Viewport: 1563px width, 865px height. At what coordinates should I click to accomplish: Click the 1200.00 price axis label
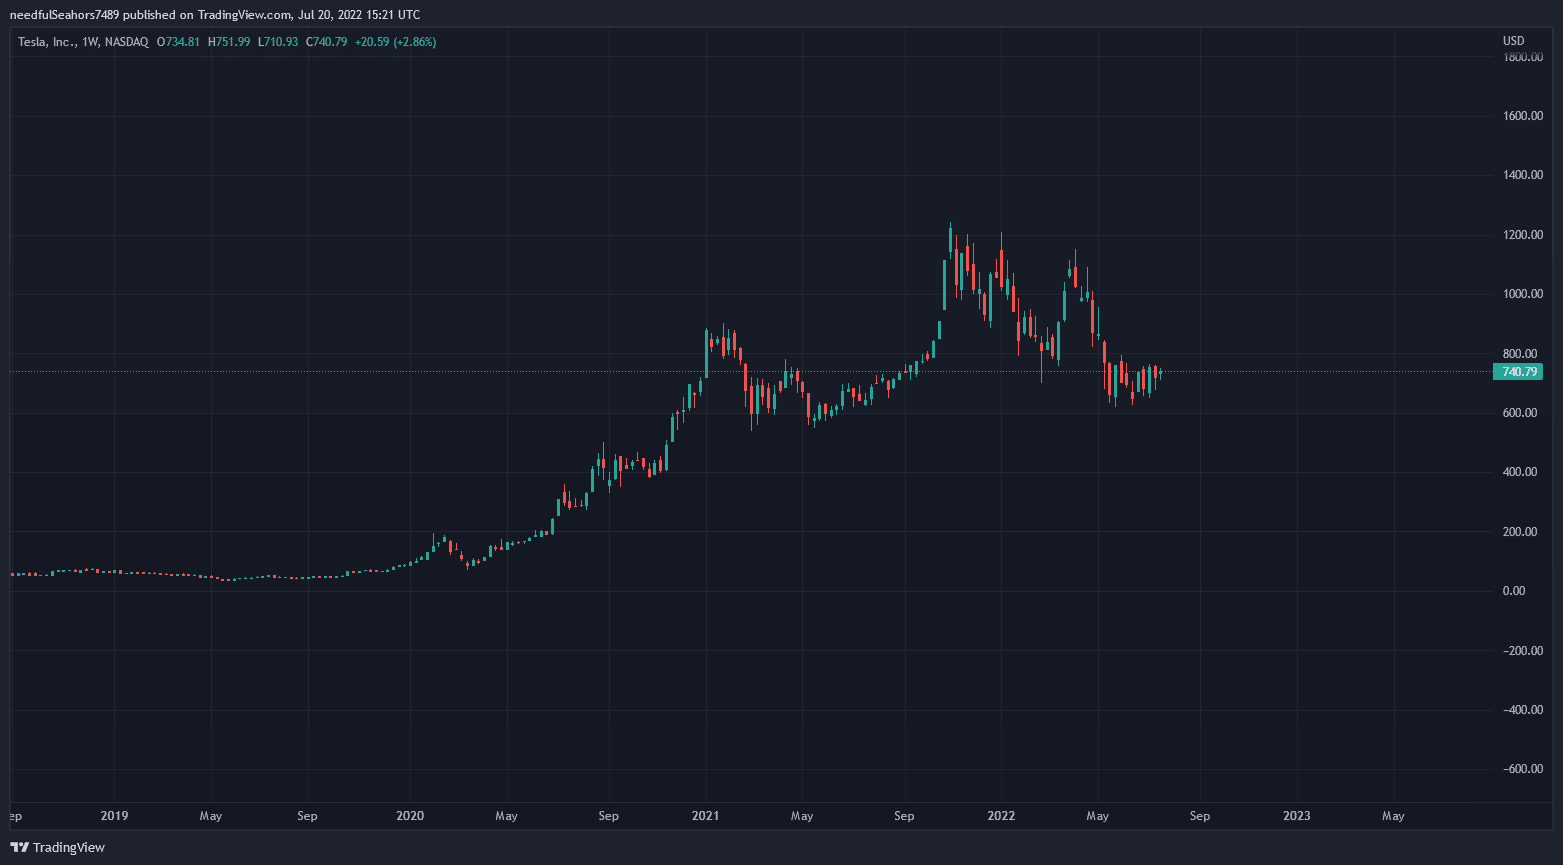(x=1523, y=235)
